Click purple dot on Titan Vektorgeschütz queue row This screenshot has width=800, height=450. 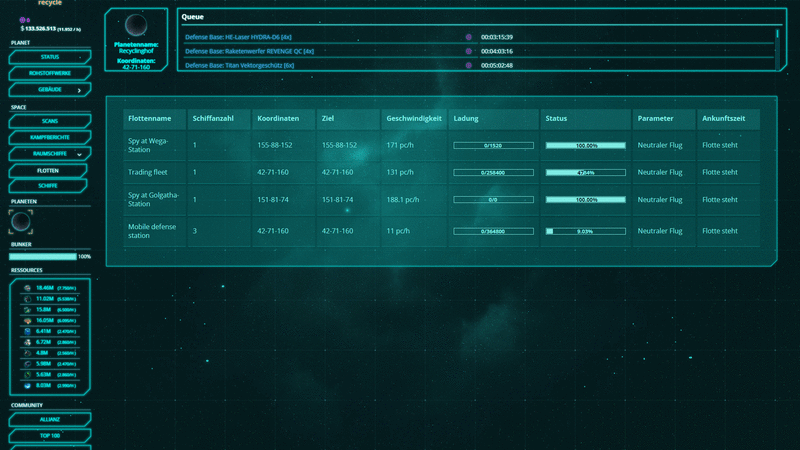(x=468, y=65)
